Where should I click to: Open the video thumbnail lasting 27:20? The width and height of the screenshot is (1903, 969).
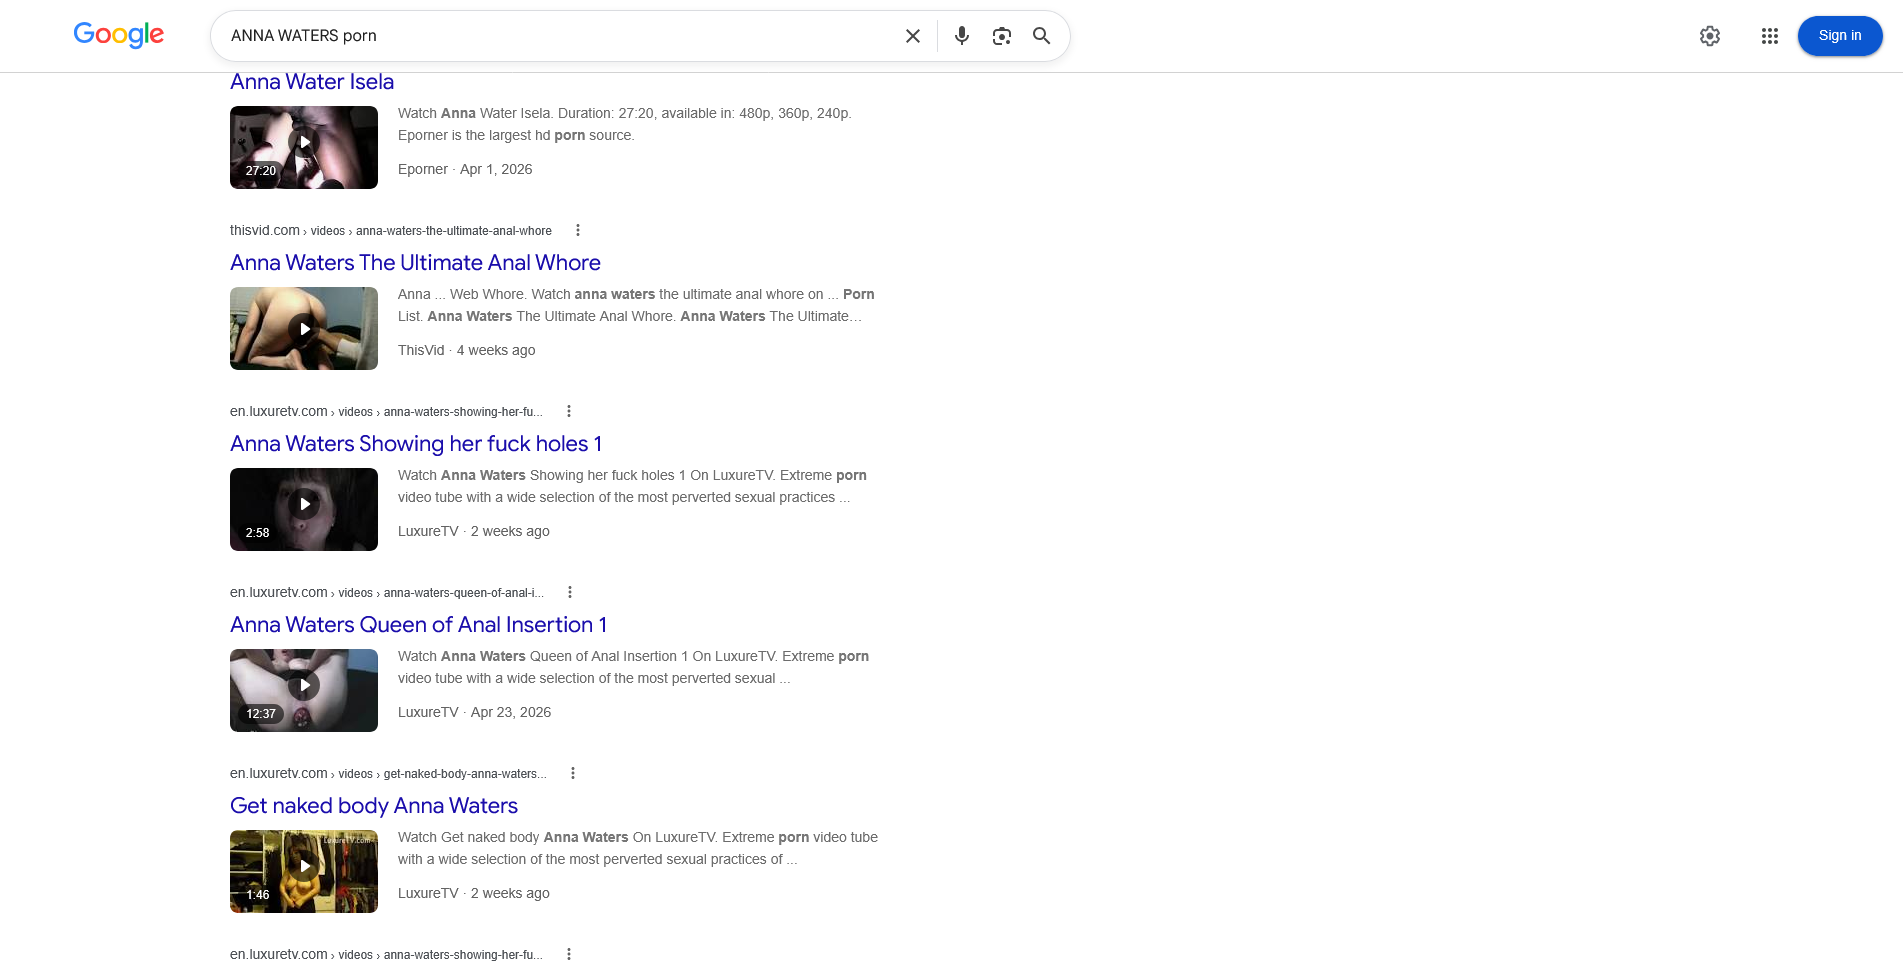point(304,147)
